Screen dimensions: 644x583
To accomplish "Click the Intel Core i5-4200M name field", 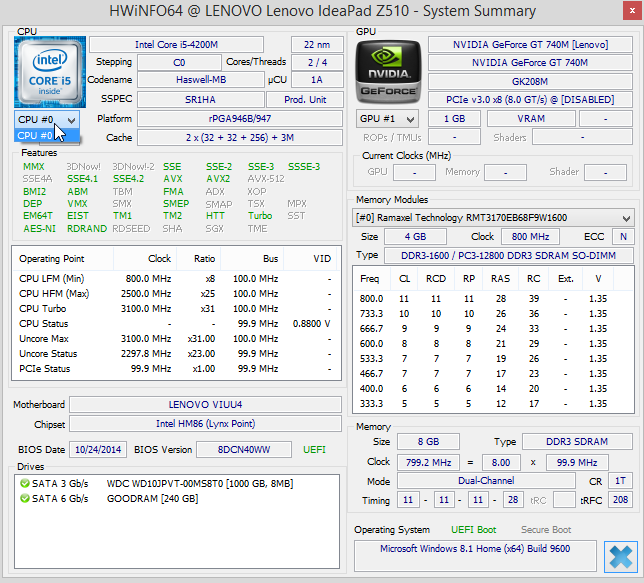I will (x=177, y=44).
